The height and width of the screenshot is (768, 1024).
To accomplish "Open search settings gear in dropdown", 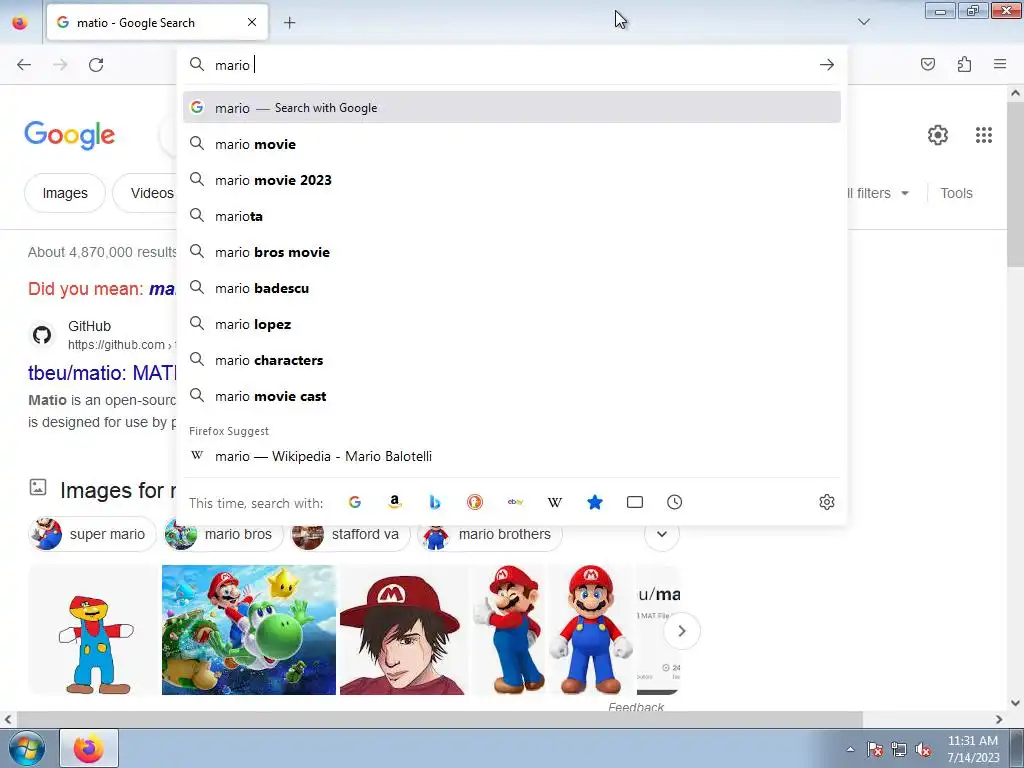I will (x=827, y=502).
